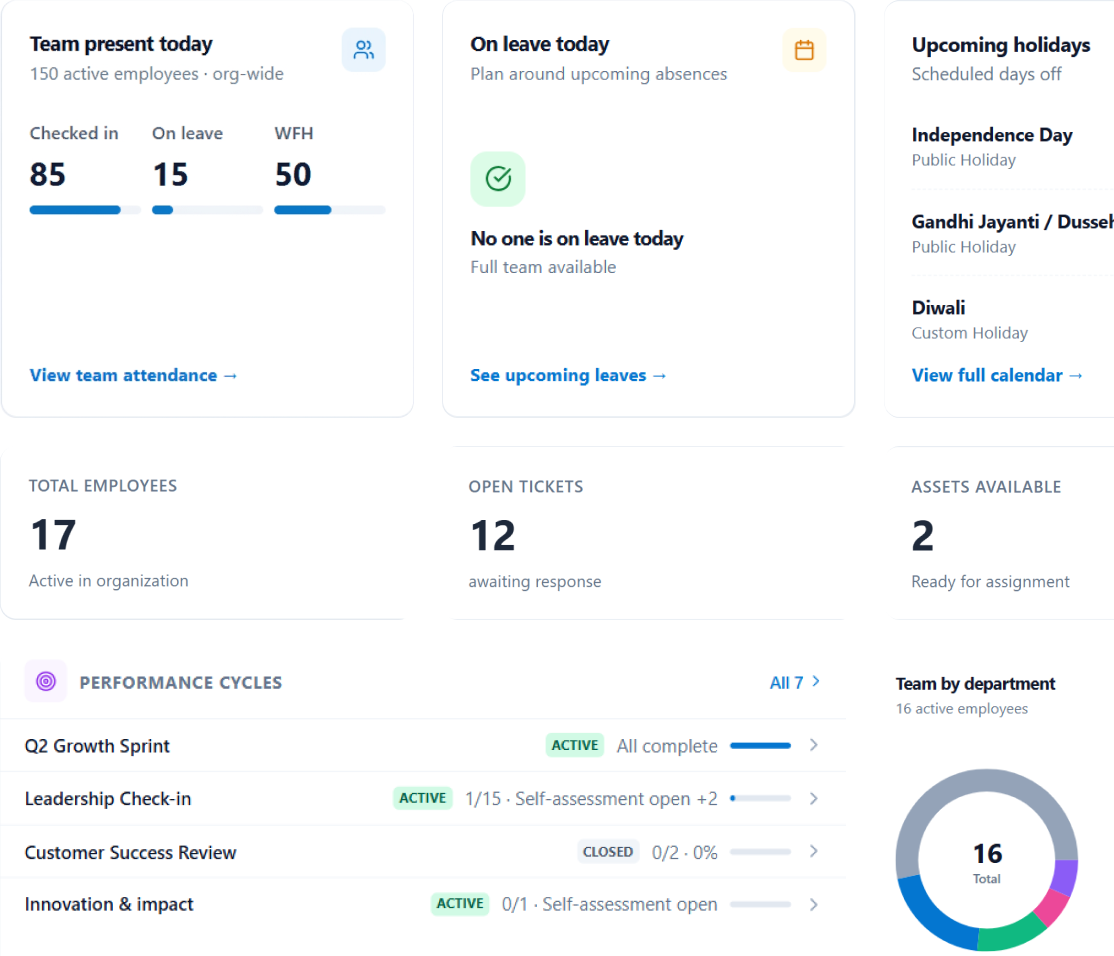Click the 16 Total donut center
Screen dimensions: 1114x956
coord(987,861)
